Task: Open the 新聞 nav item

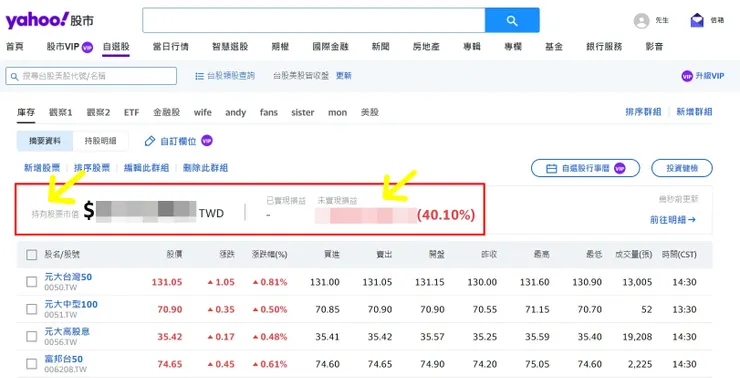Action: pyautogui.click(x=380, y=46)
